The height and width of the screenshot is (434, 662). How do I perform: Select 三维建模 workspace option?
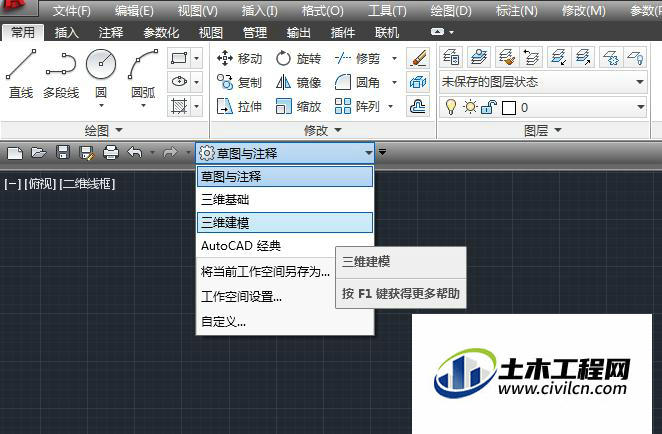[x=285, y=222]
